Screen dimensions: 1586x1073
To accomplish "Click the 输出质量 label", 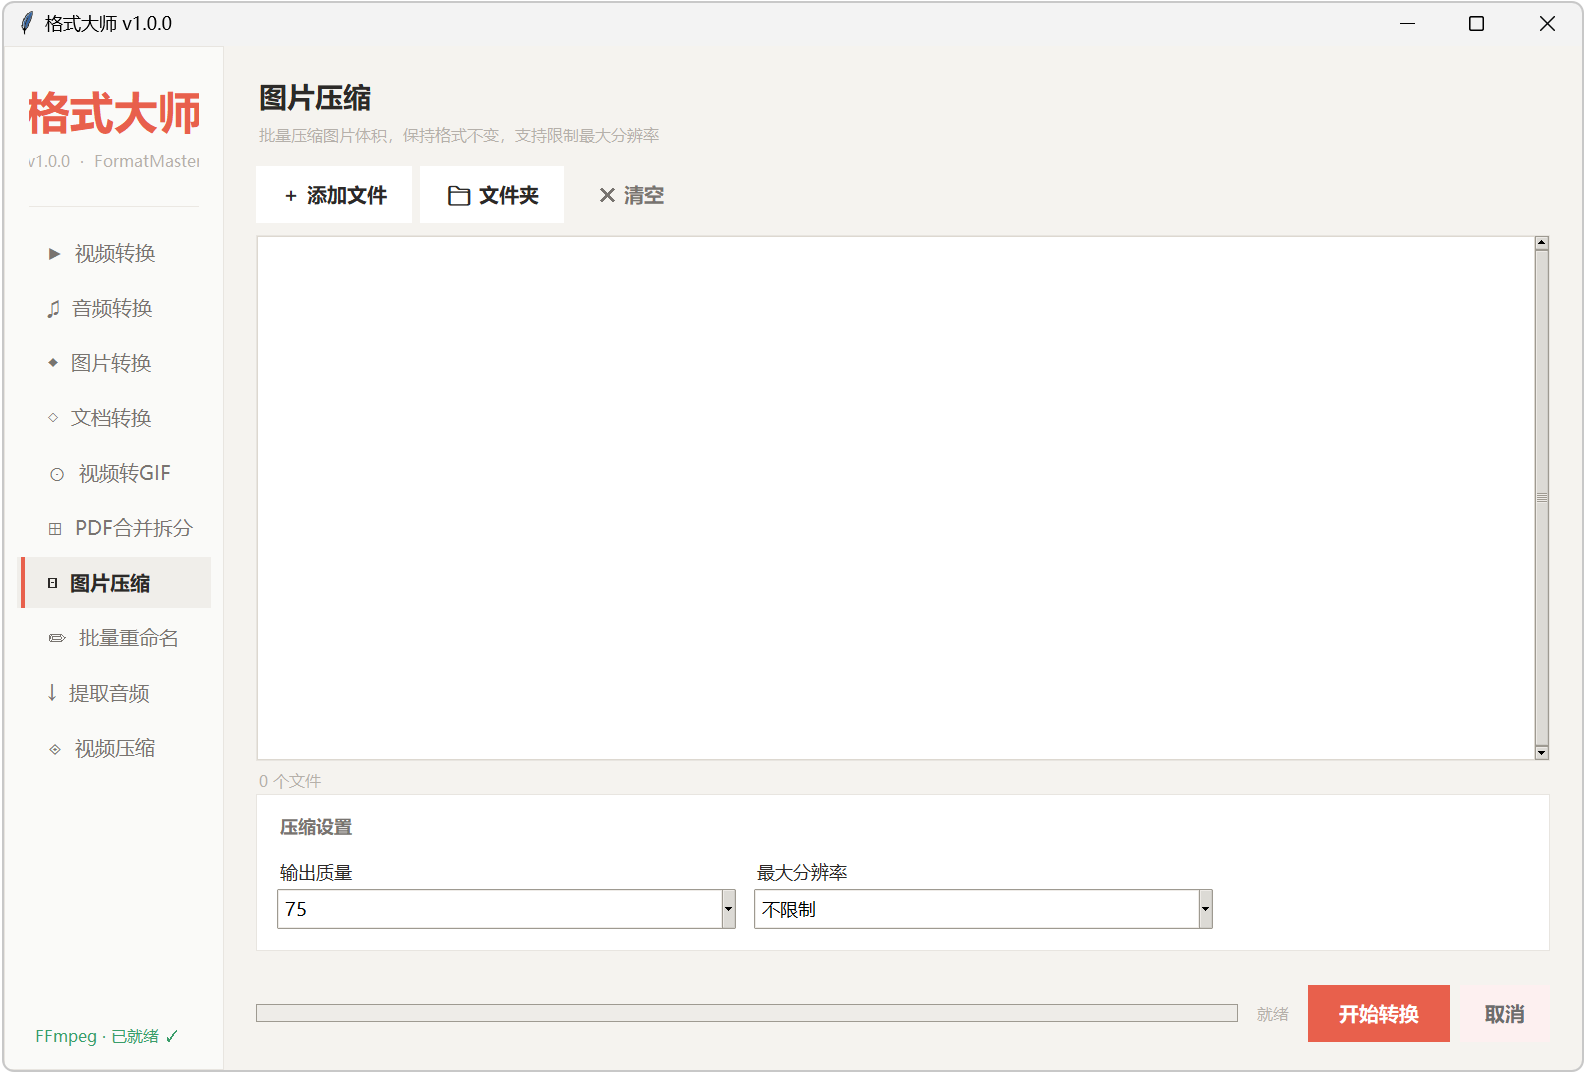I will pyautogui.click(x=316, y=873).
